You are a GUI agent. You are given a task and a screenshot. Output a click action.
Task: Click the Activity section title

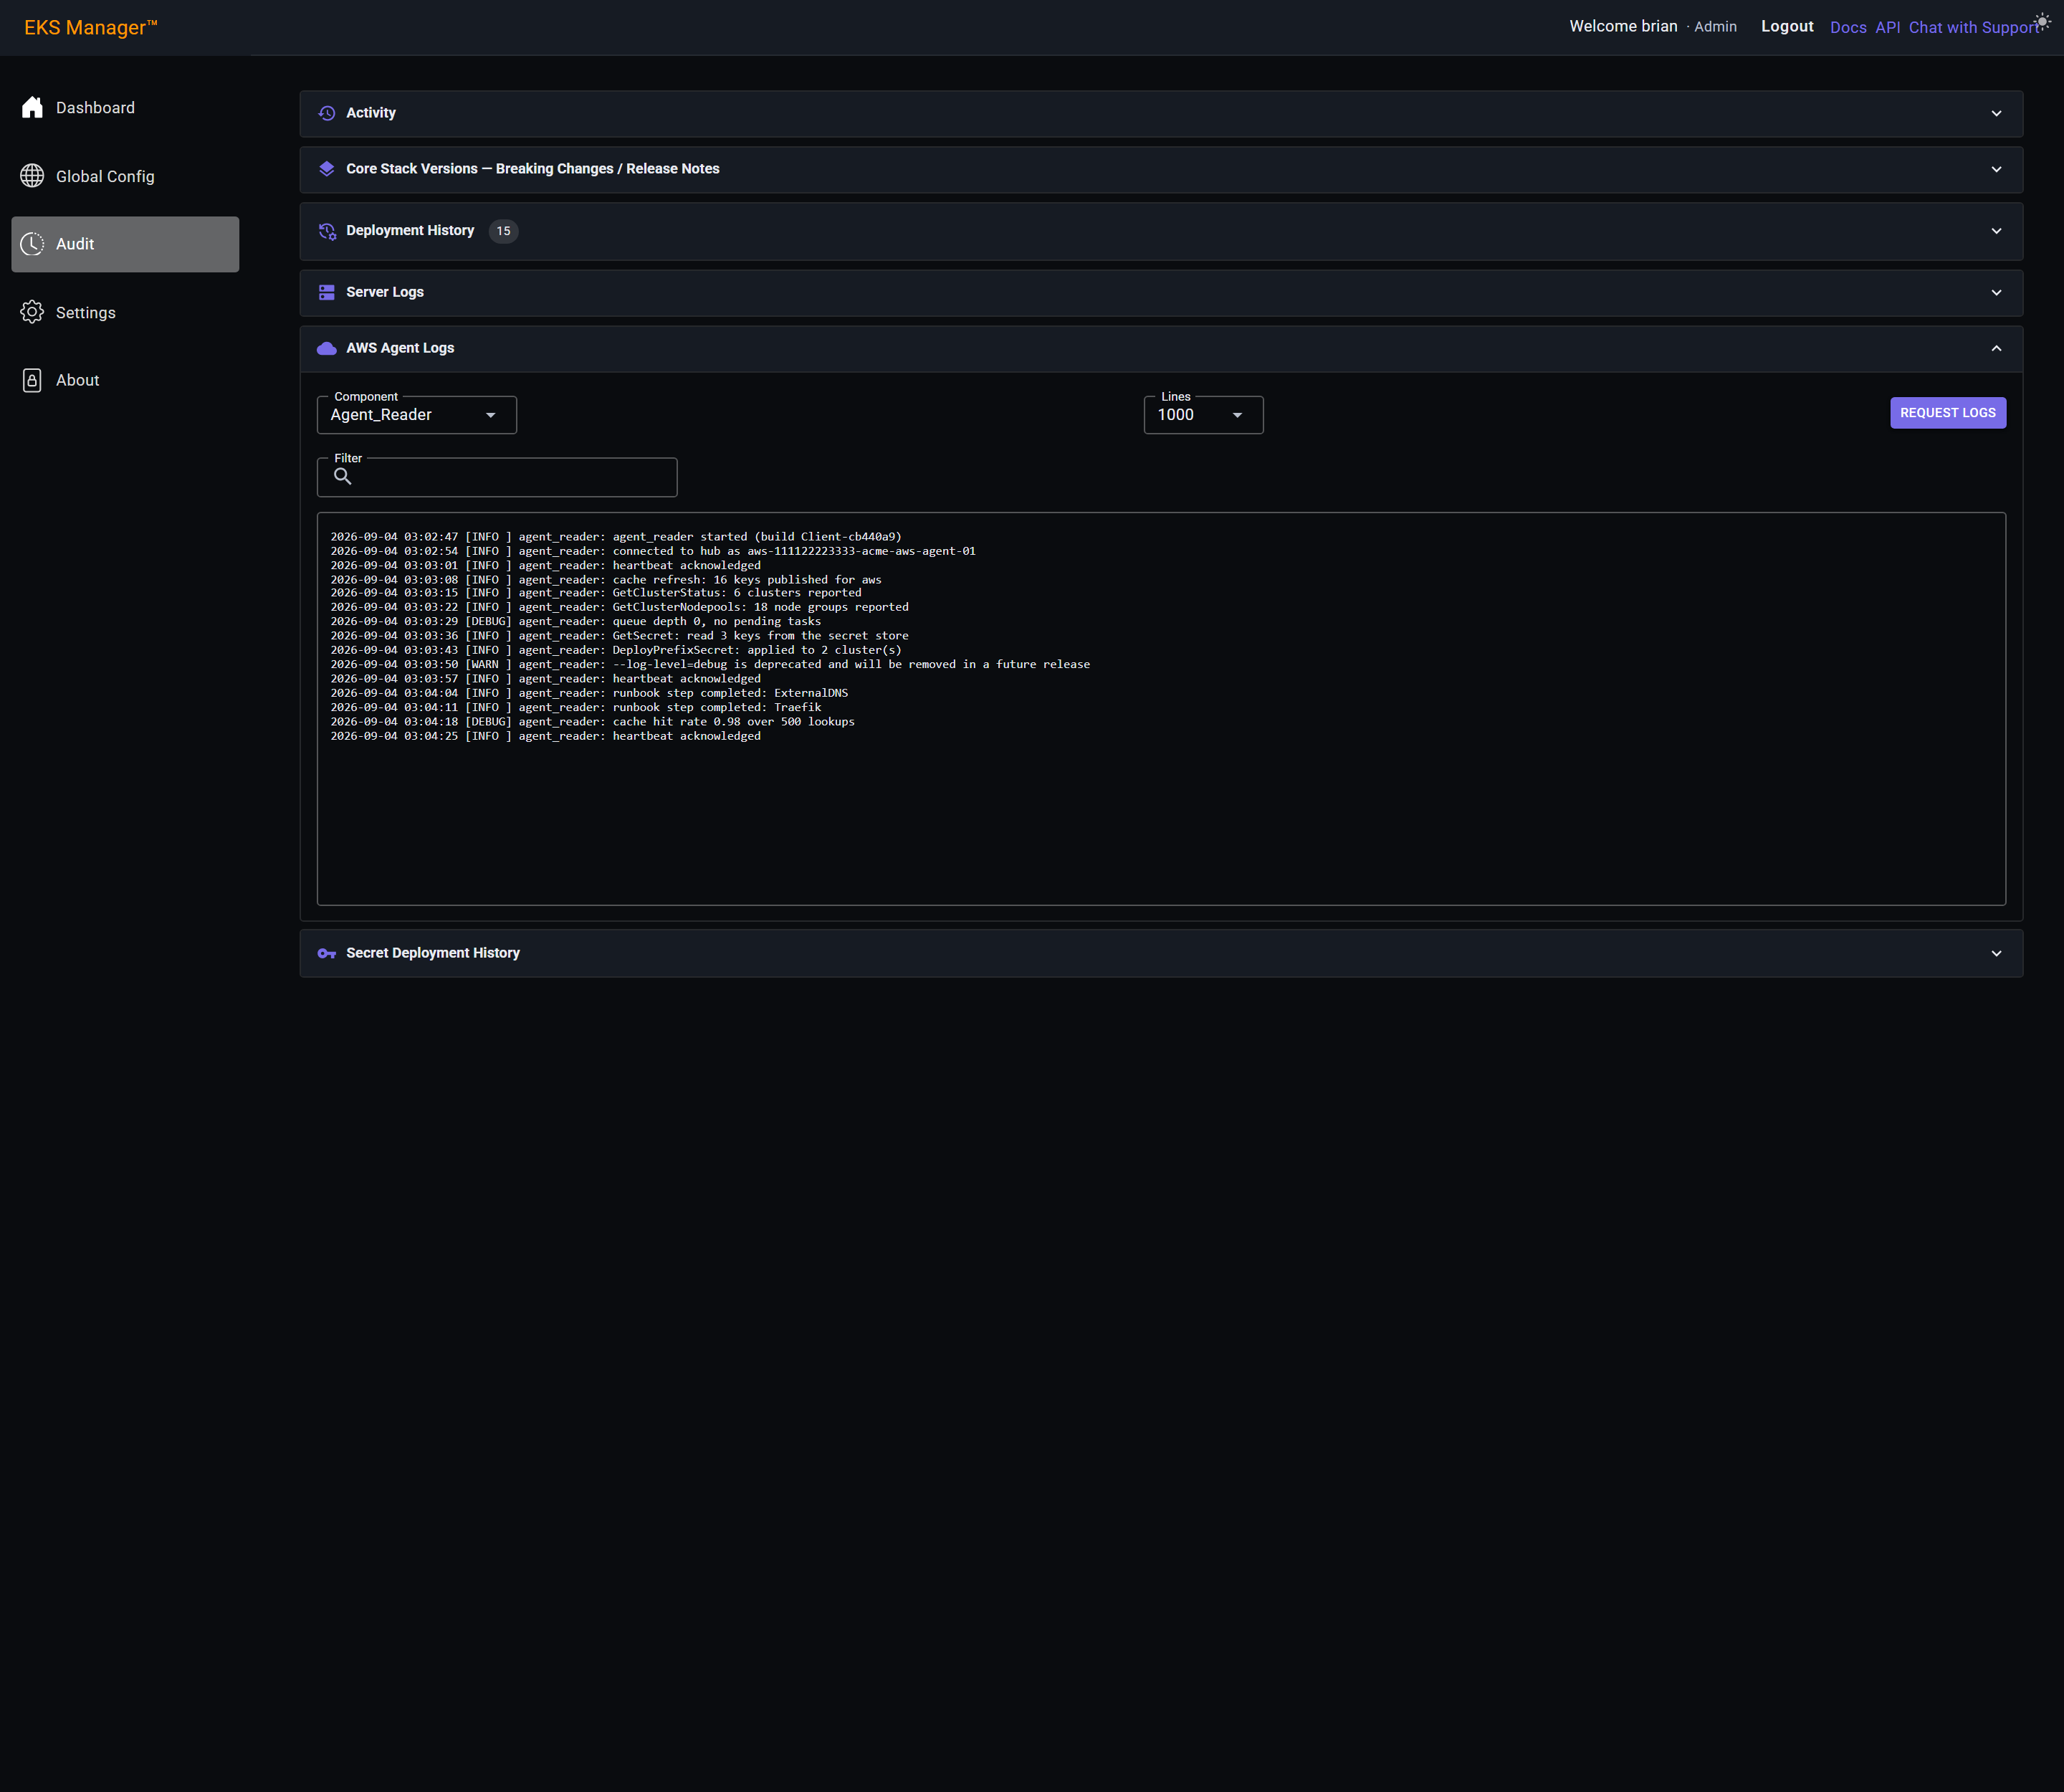[371, 113]
